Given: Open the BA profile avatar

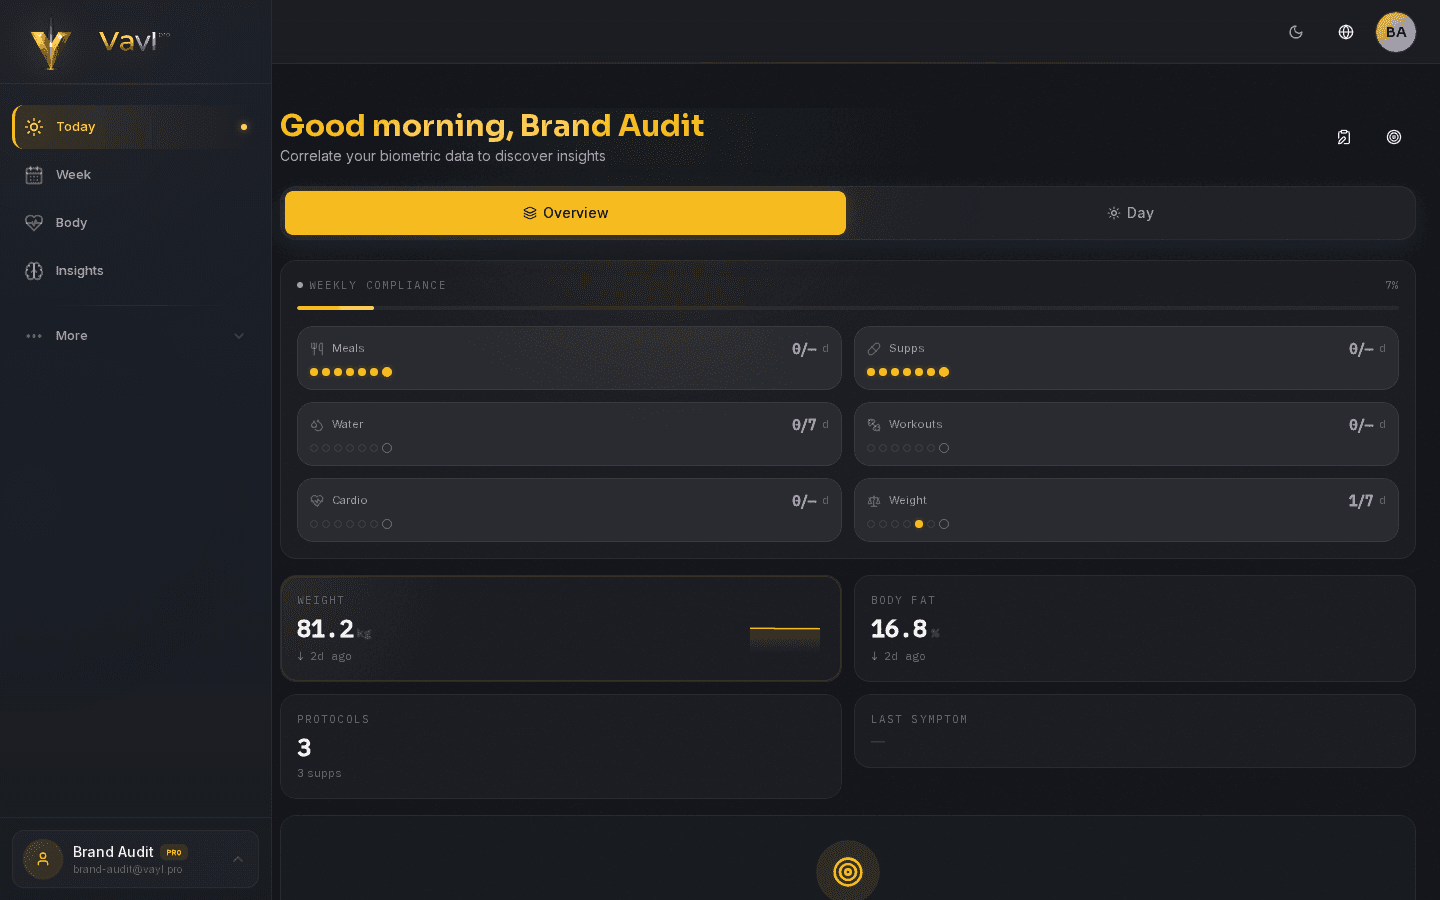Looking at the screenshot, I should (x=1396, y=32).
